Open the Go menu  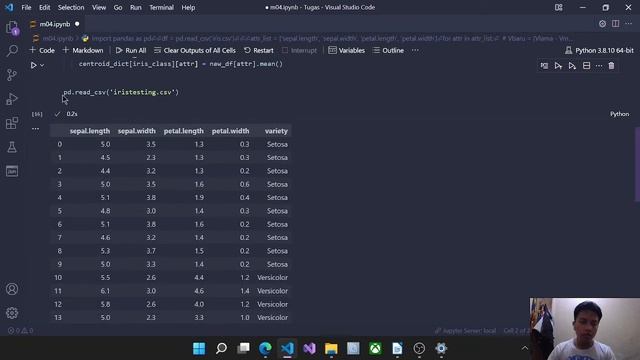tap(118, 7)
